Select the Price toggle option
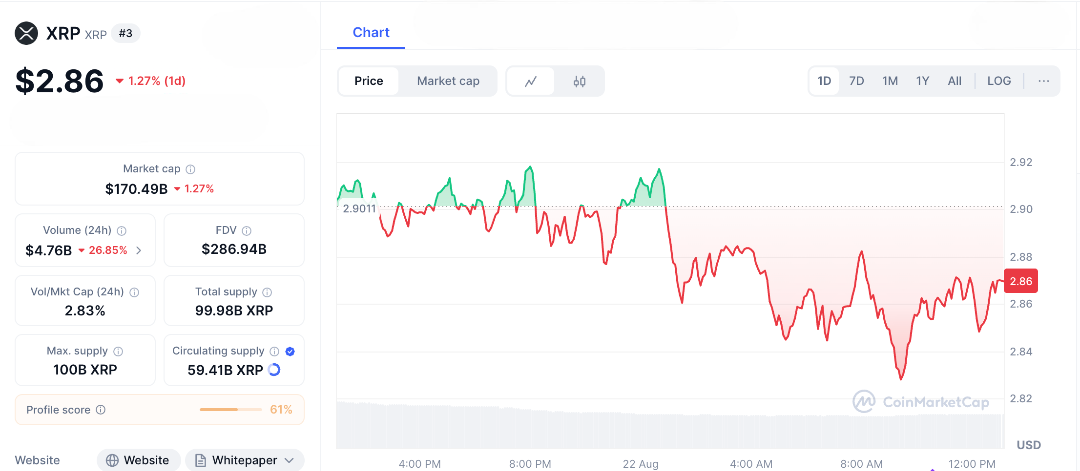1080x471 pixels. pos(368,81)
